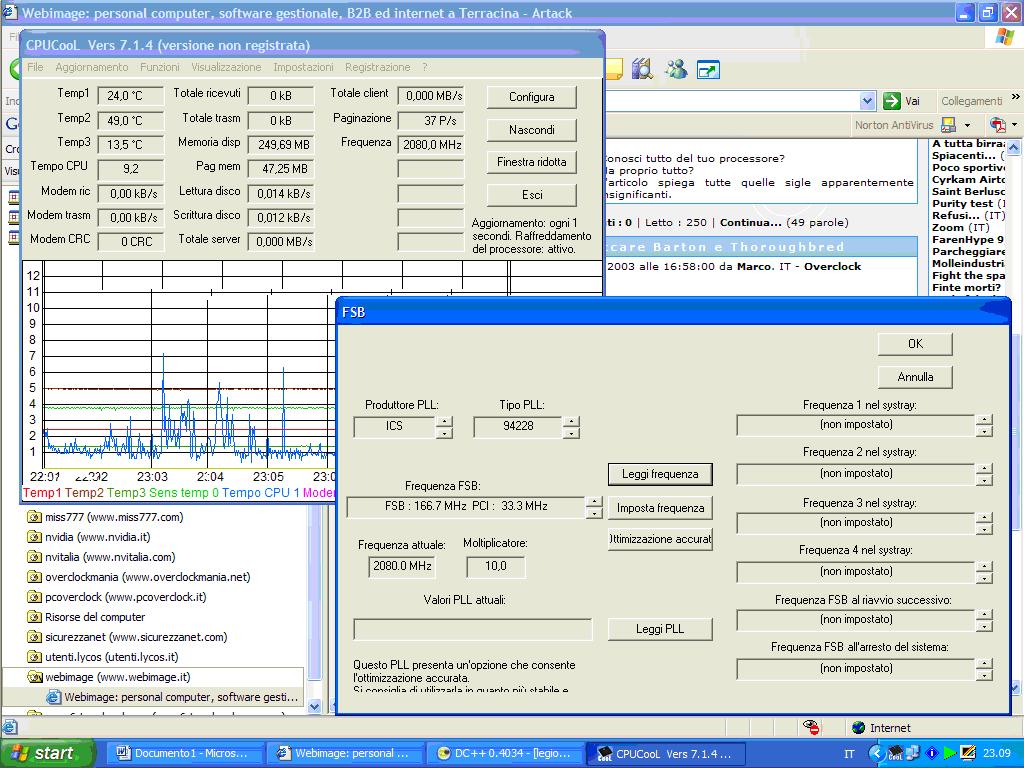Click the Continua... link in the web page
Viewport: 1024px width, 768px height.
click(x=750, y=222)
